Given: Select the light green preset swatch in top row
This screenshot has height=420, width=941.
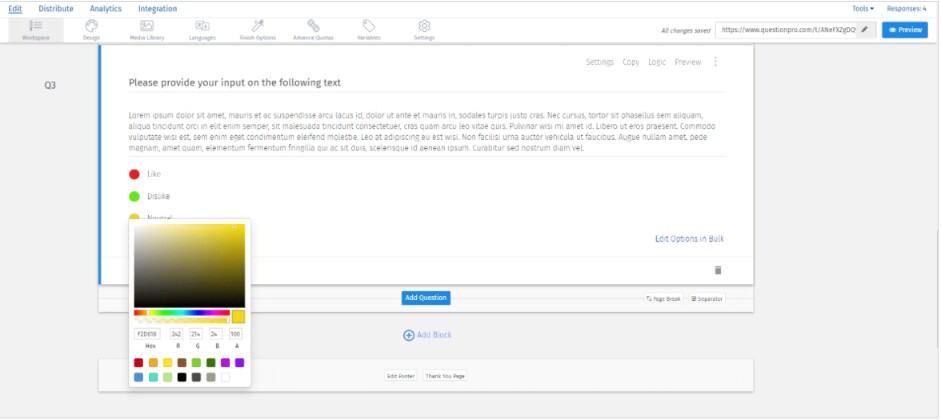Looking at the screenshot, I should 196,362.
